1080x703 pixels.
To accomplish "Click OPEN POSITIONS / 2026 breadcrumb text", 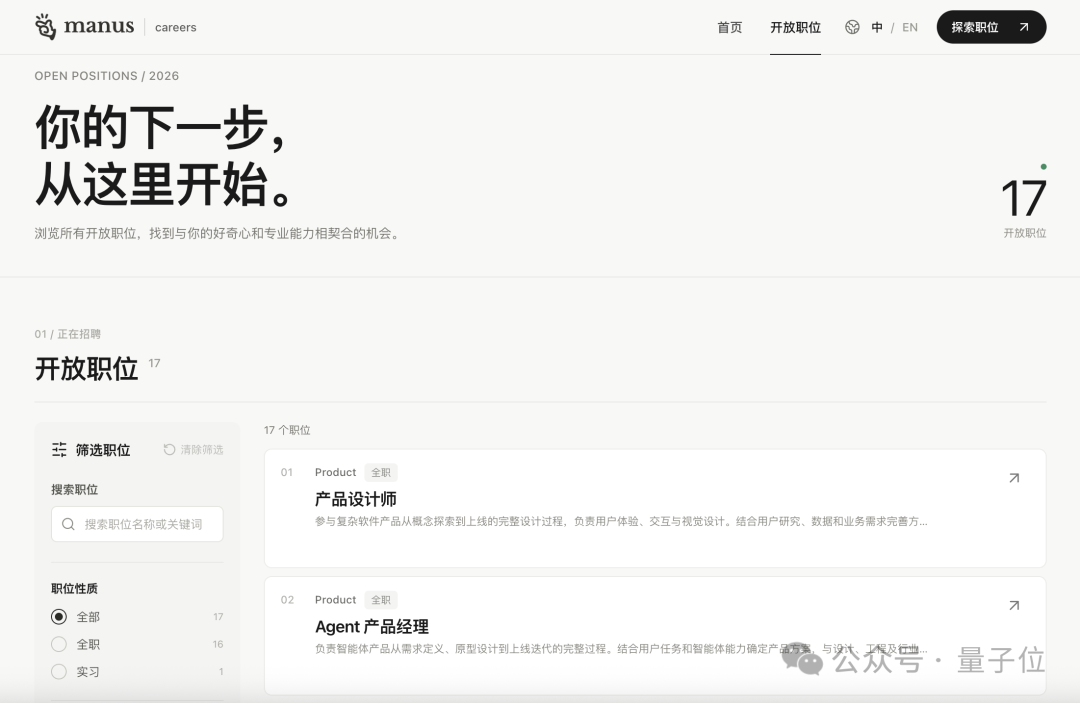I will click(107, 76).
